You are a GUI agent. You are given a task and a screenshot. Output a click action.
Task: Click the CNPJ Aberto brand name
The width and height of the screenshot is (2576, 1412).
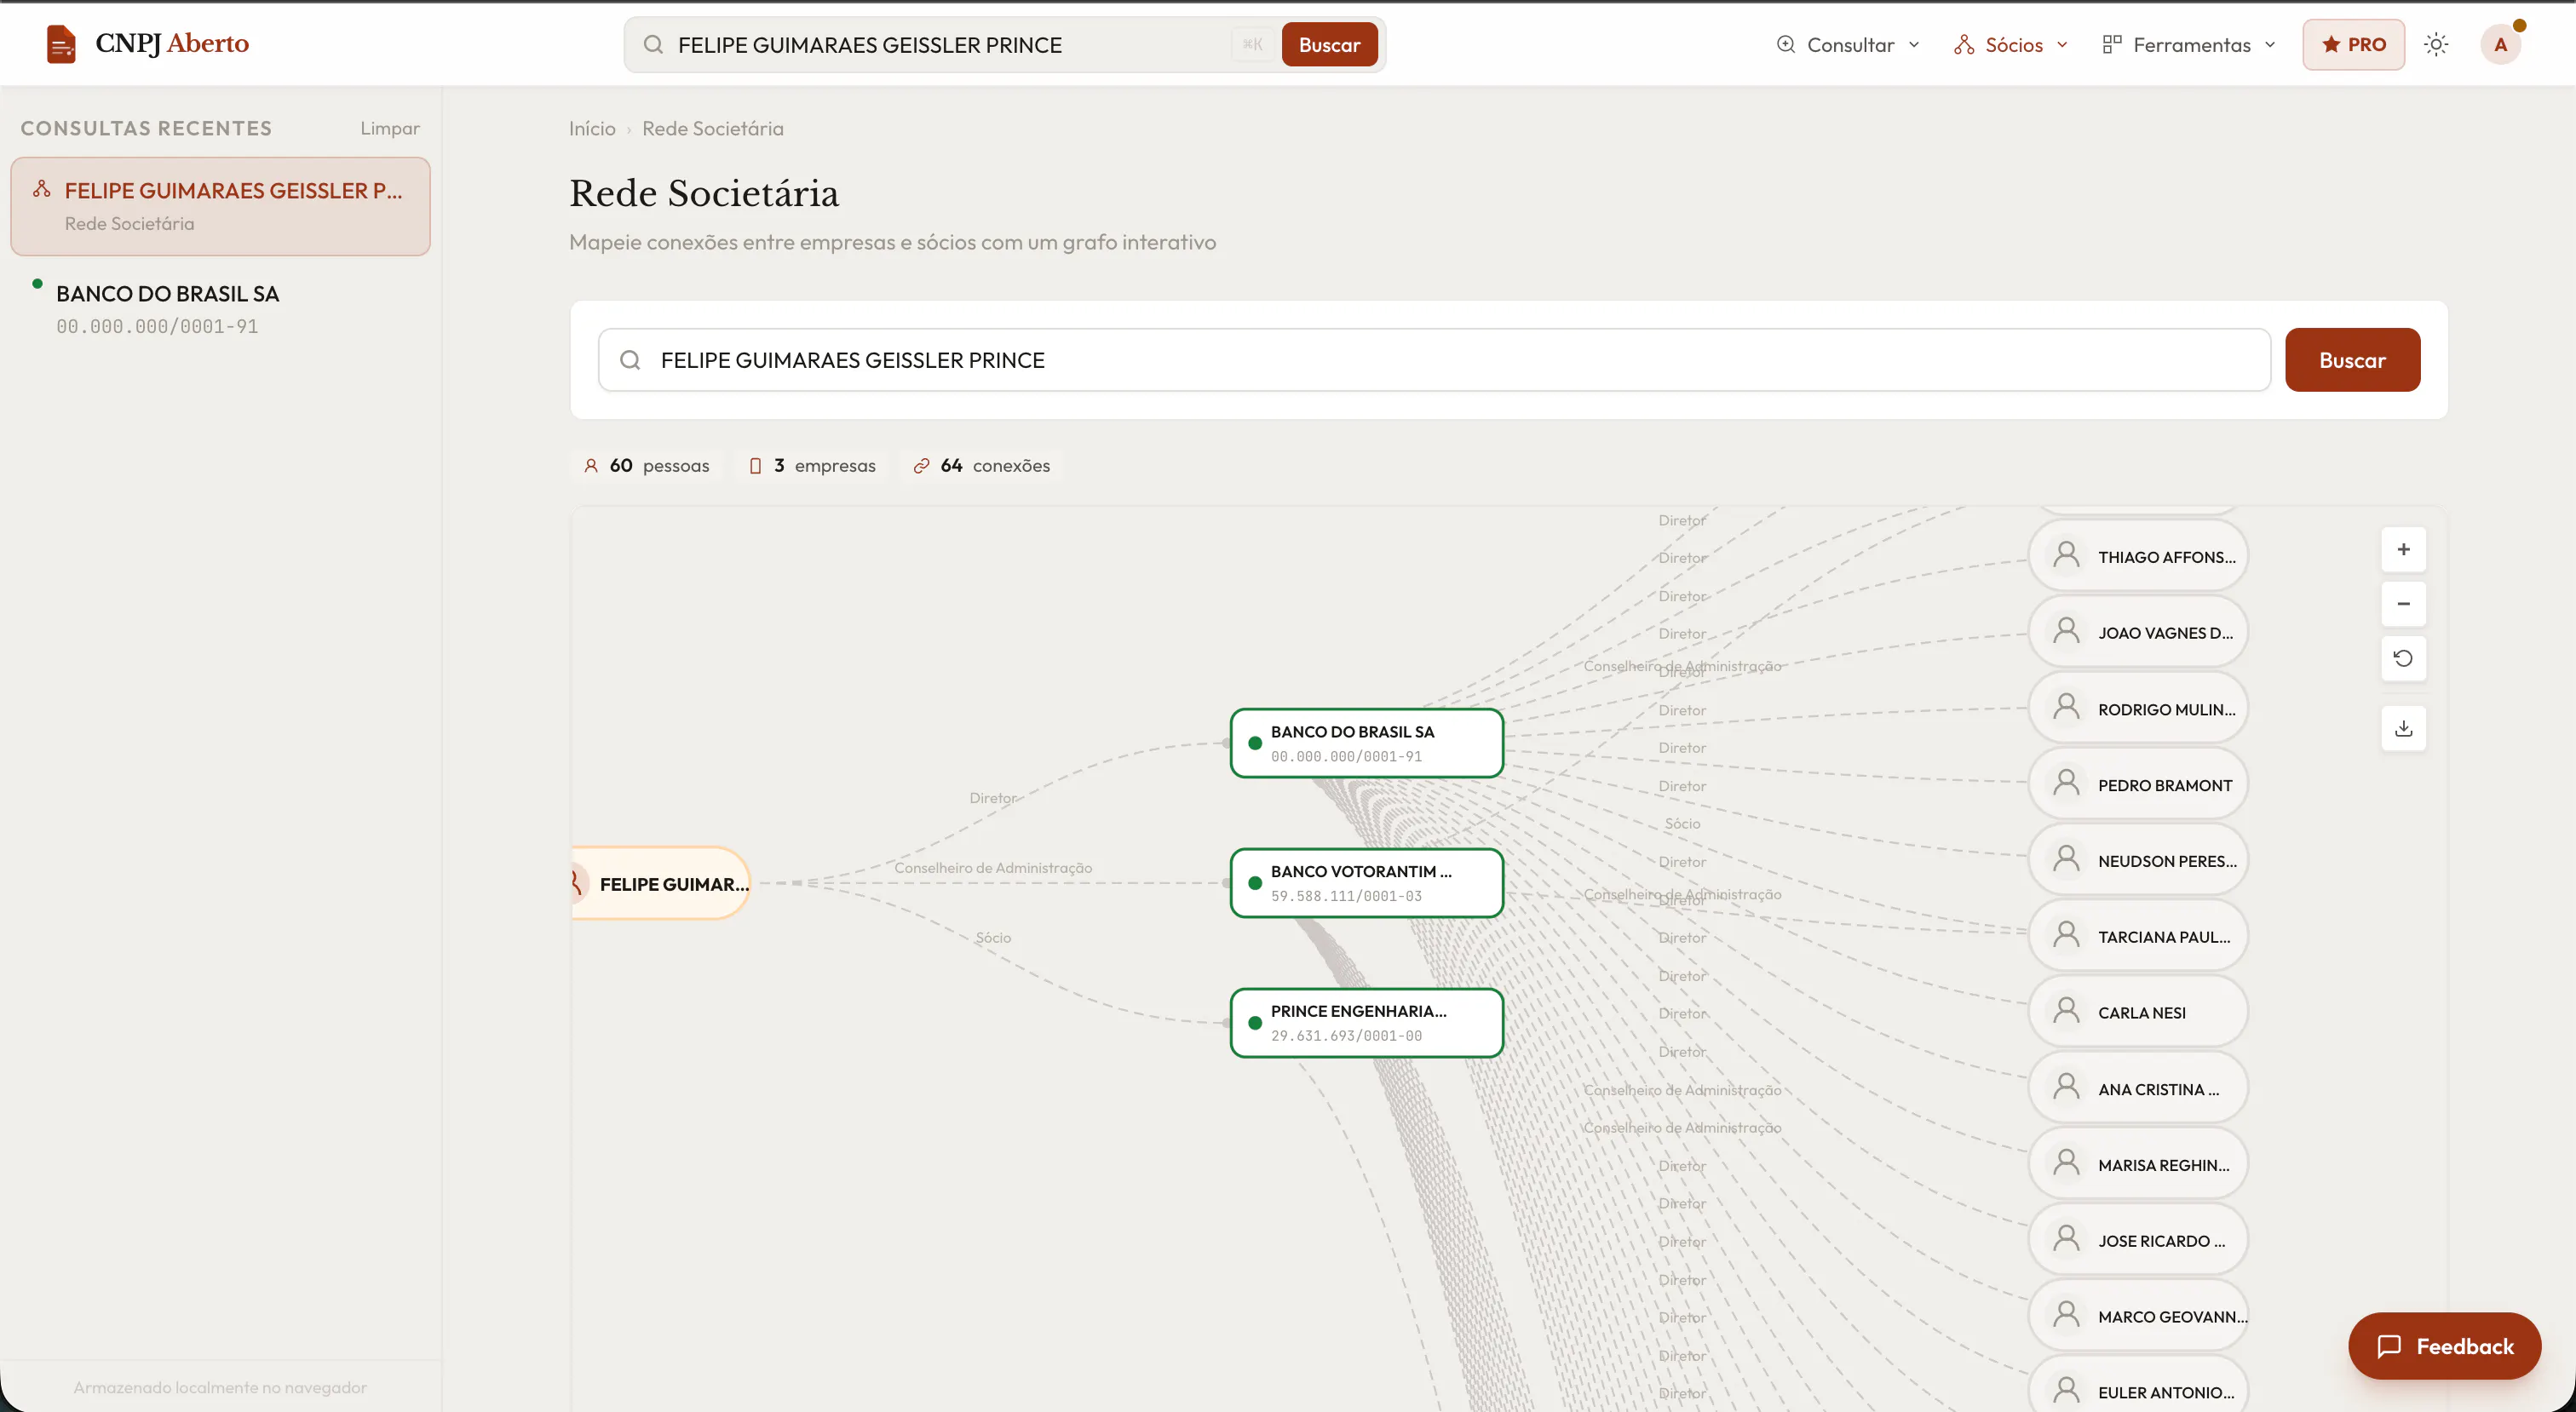tap(172, 43)
